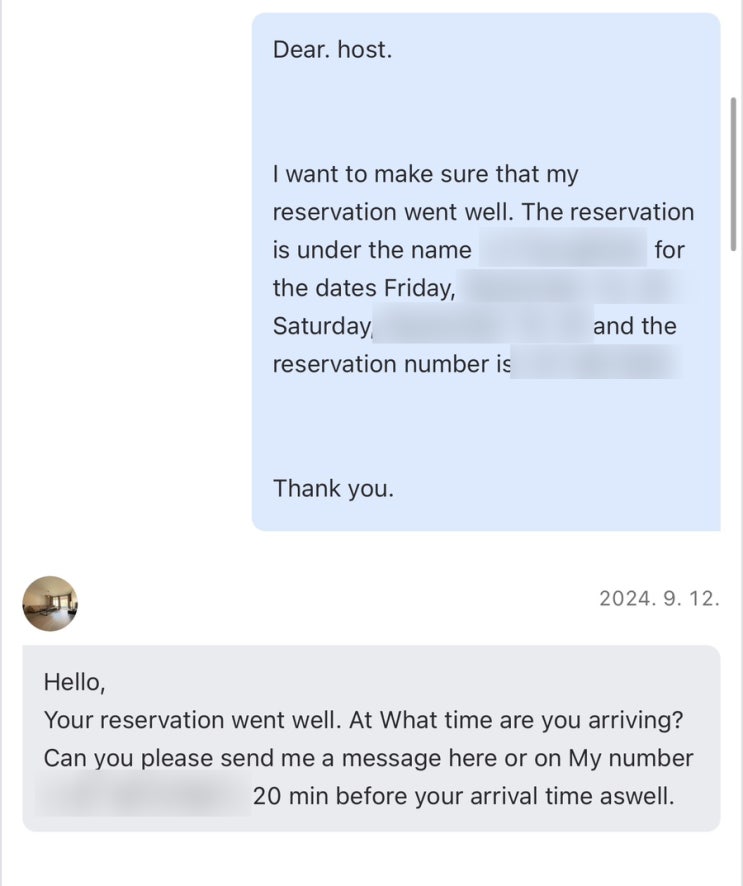Click the blurred reservation number

[x=595, y=363]
